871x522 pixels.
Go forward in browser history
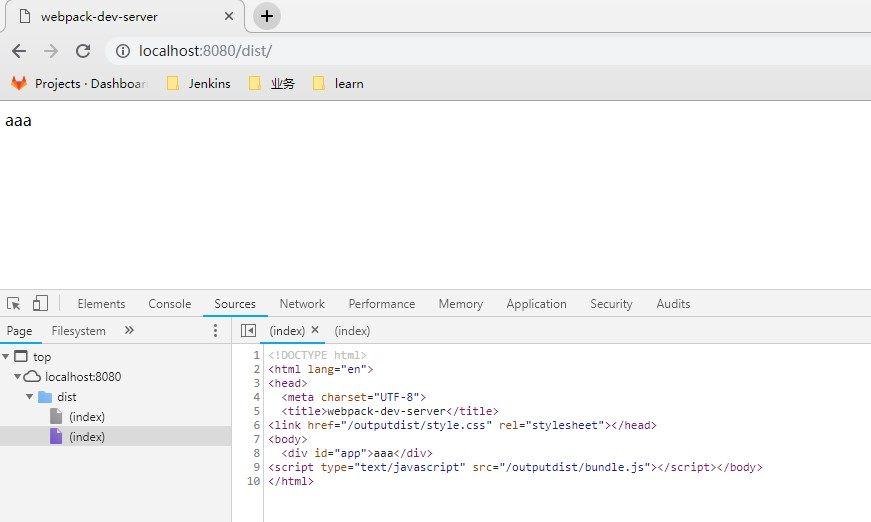pos(51,51)
